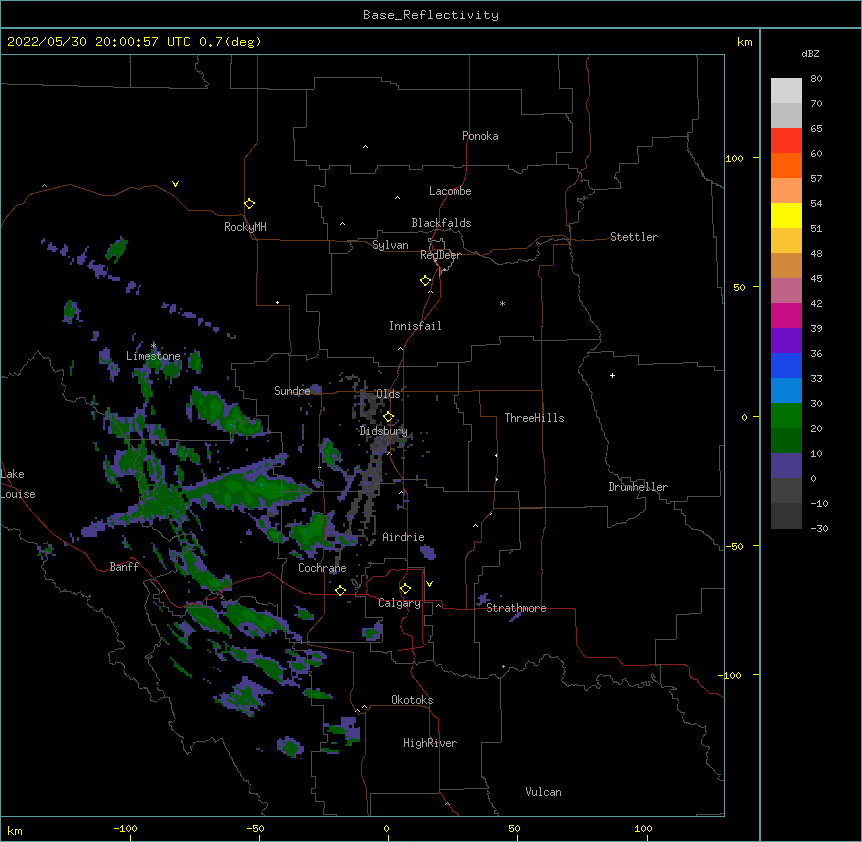
Task: Click the dBZ legend heading
Action: pos(810,53)
